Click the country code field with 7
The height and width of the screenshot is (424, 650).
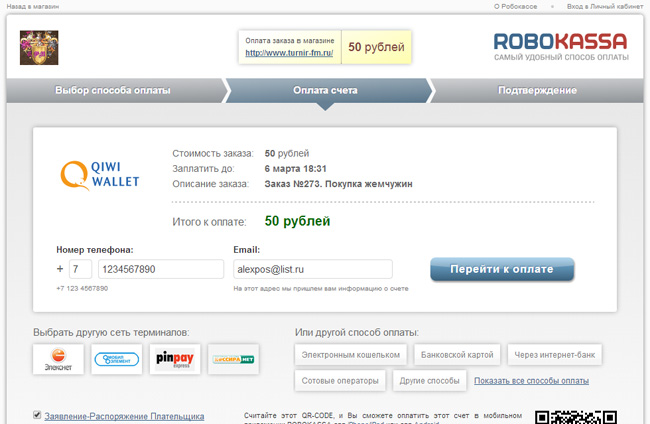[80, 269]
